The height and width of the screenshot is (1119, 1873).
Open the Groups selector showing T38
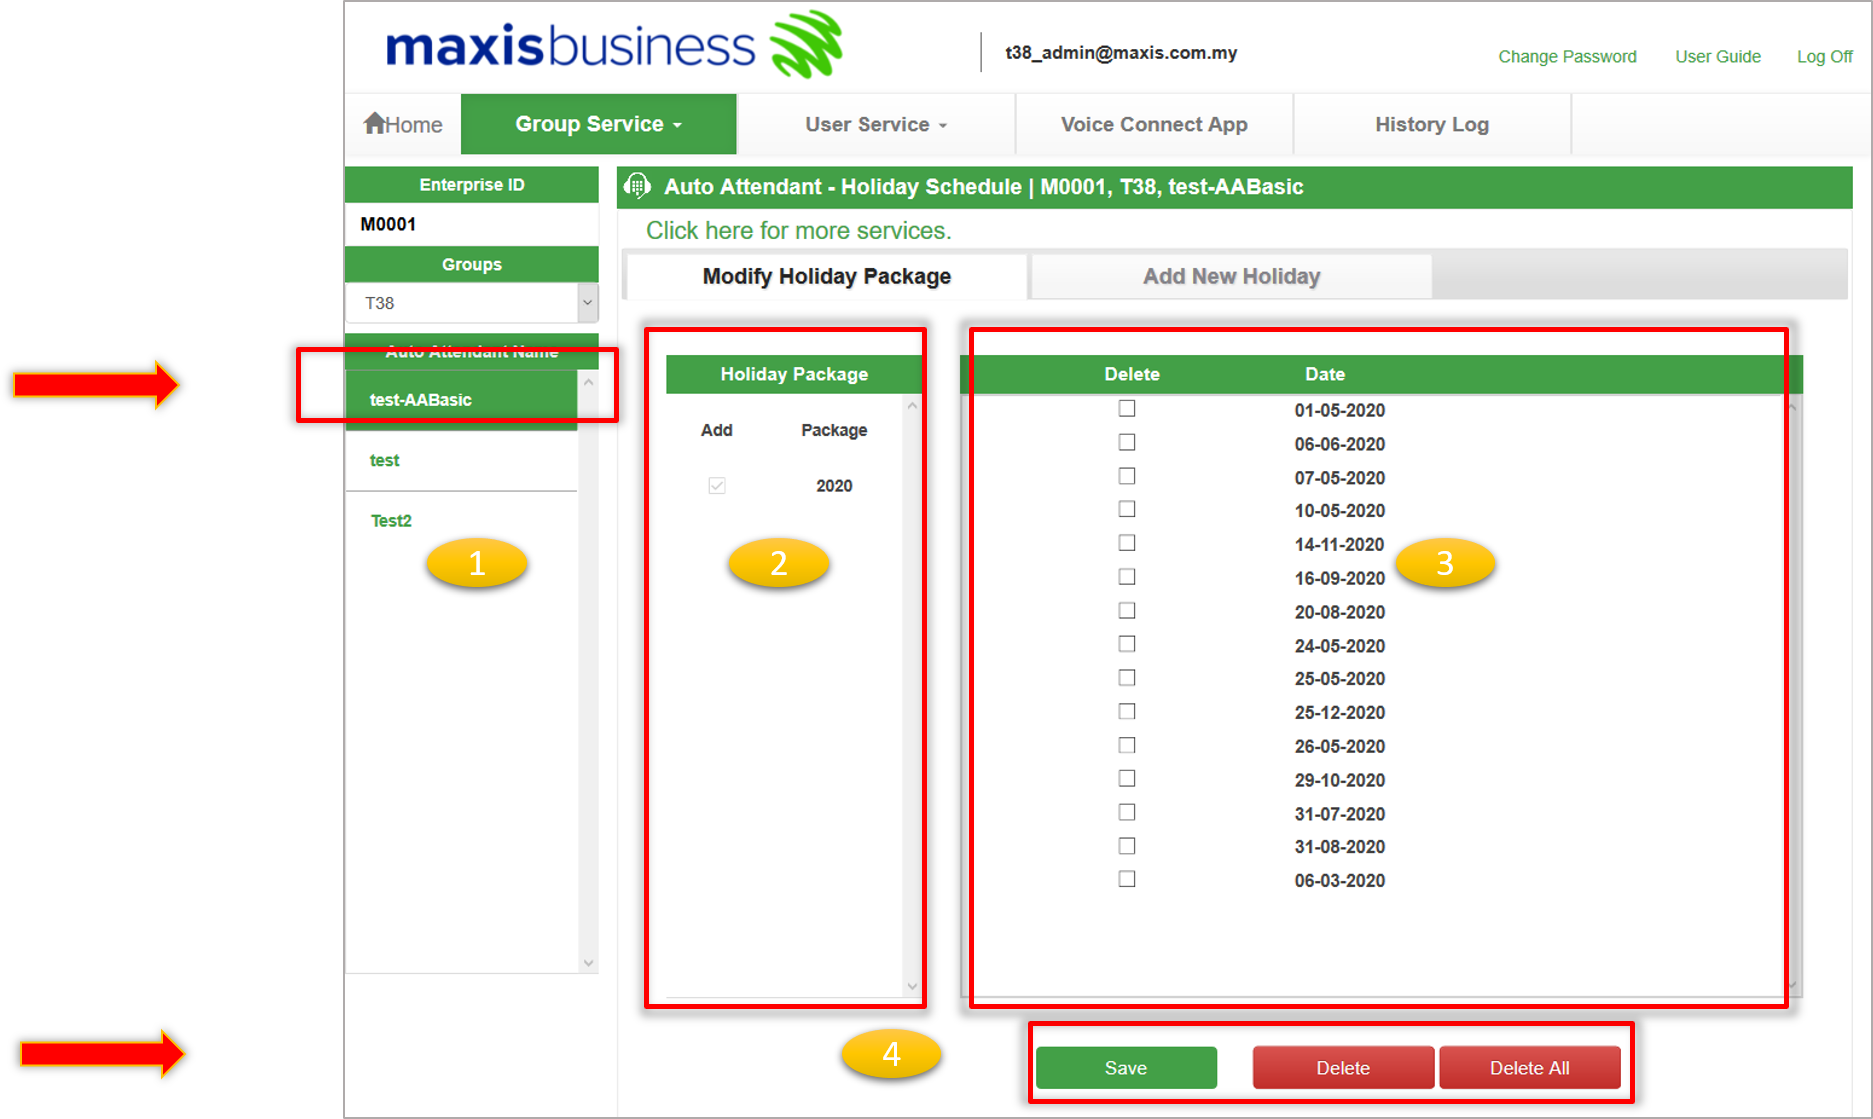pos(471,302)
